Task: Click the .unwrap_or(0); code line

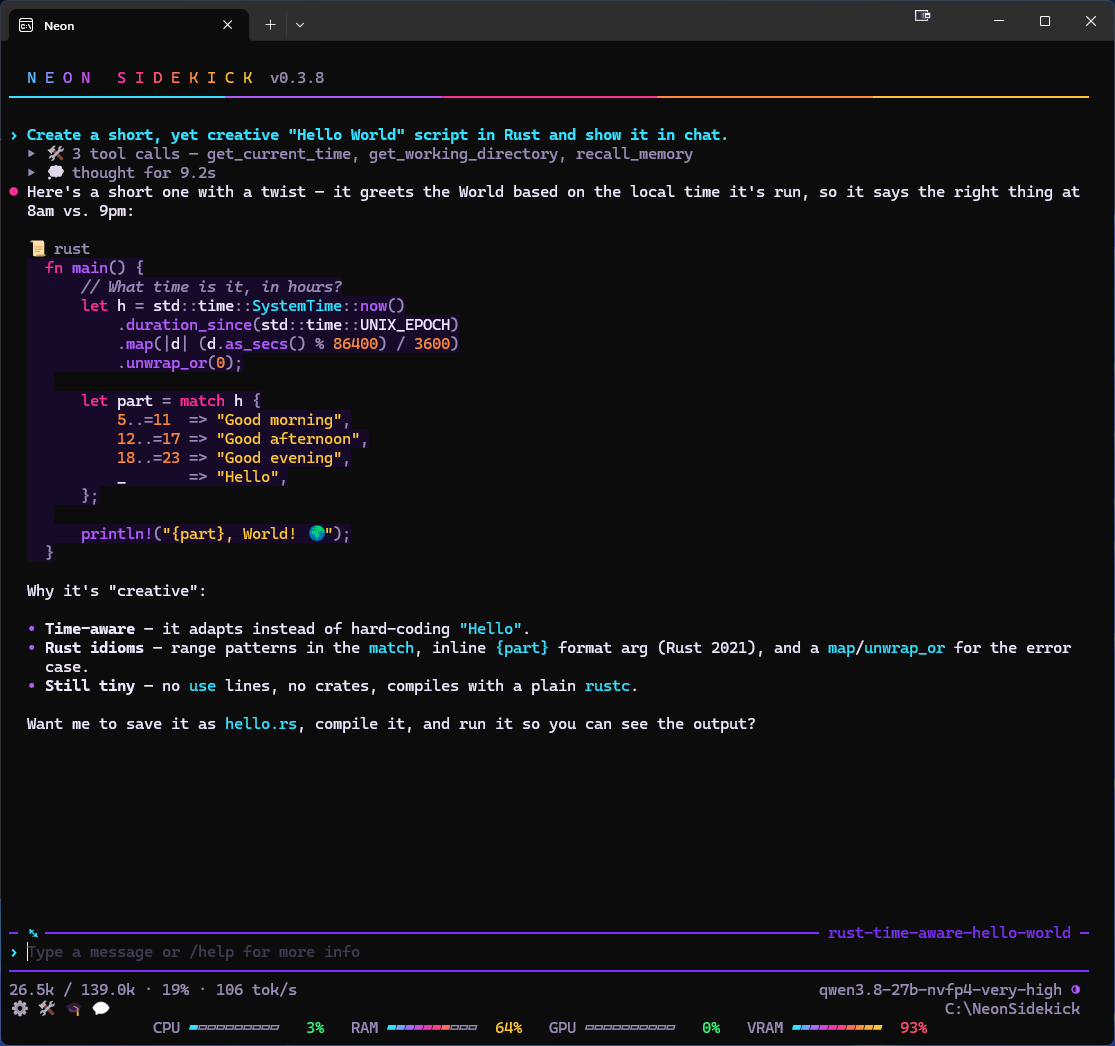Action: (179, 363)
